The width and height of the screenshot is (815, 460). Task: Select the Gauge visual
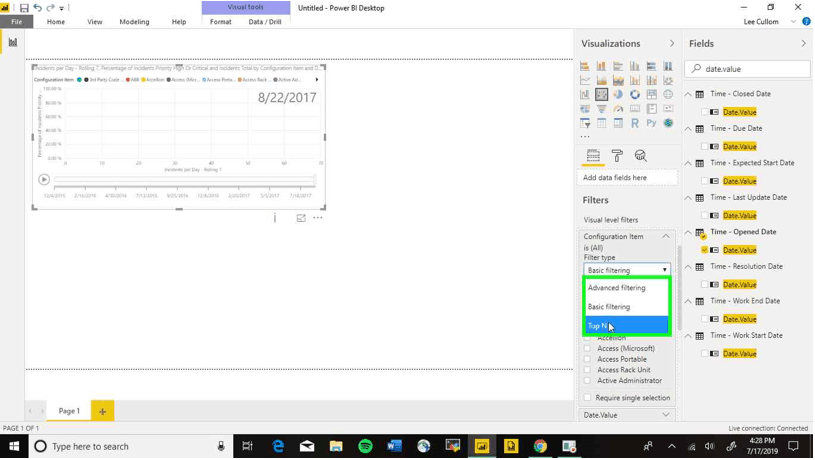coord(618,109)
